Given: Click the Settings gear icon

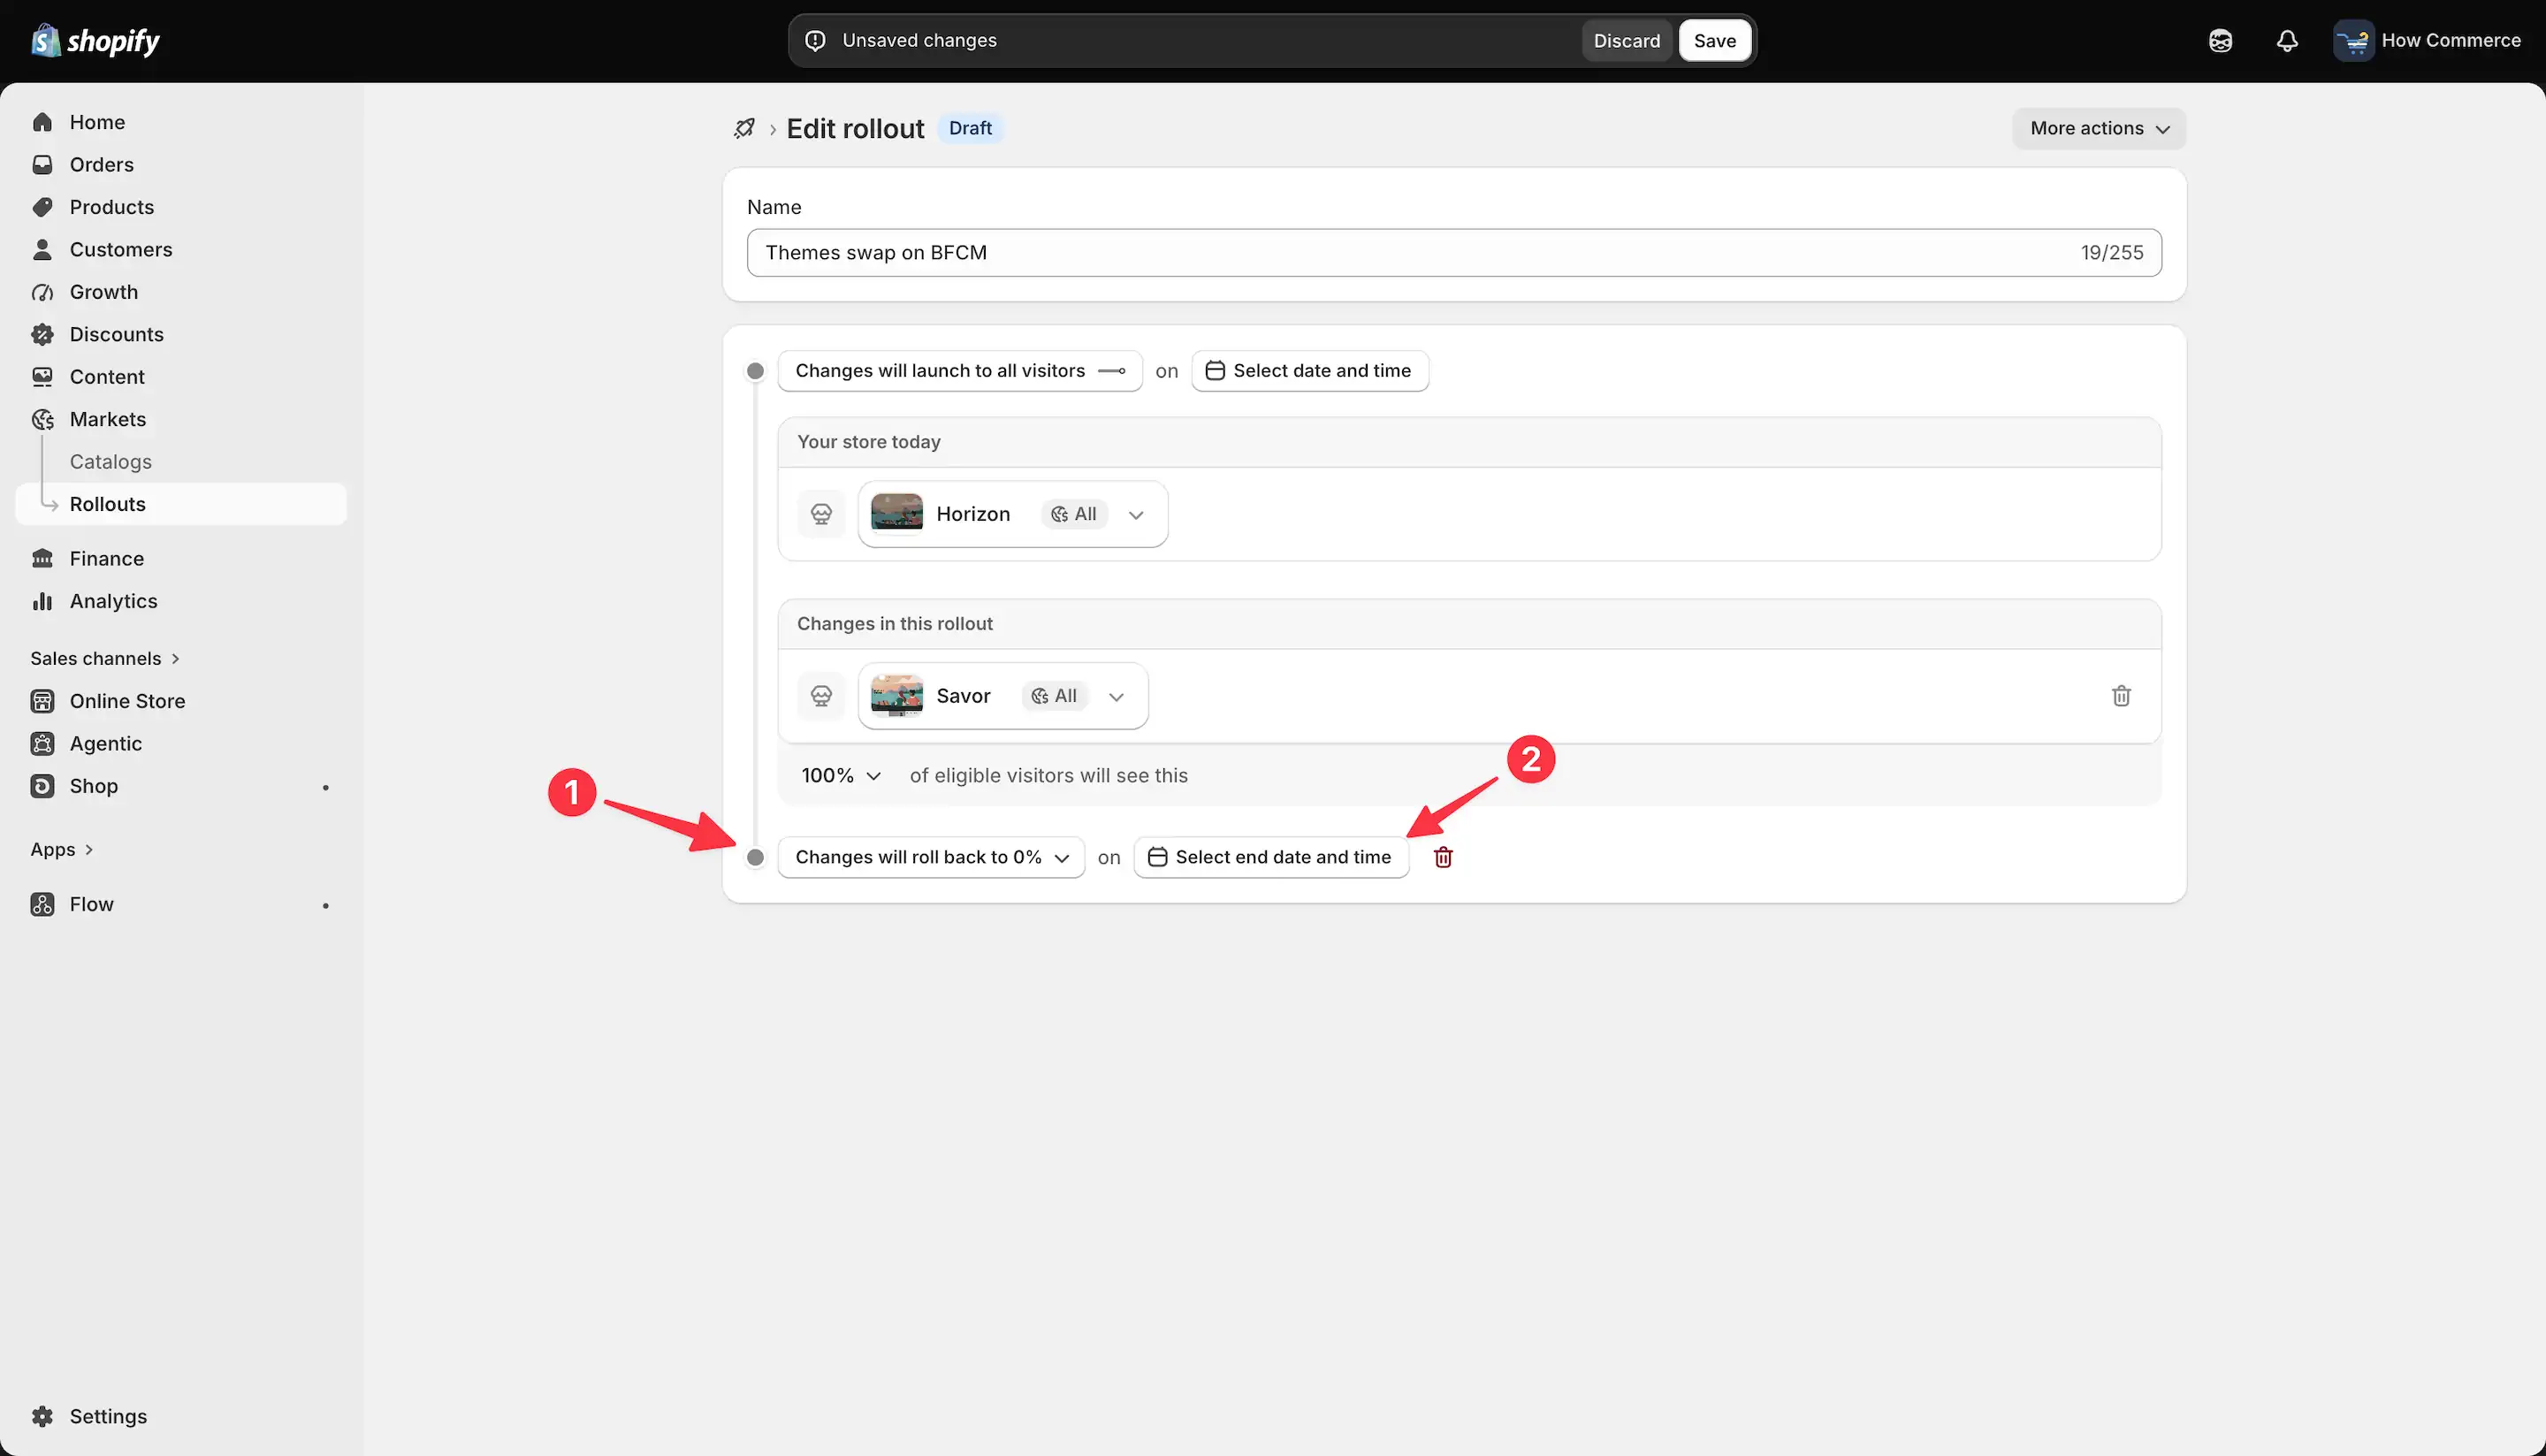Looking at the screenshot, I should (42, 1416).
